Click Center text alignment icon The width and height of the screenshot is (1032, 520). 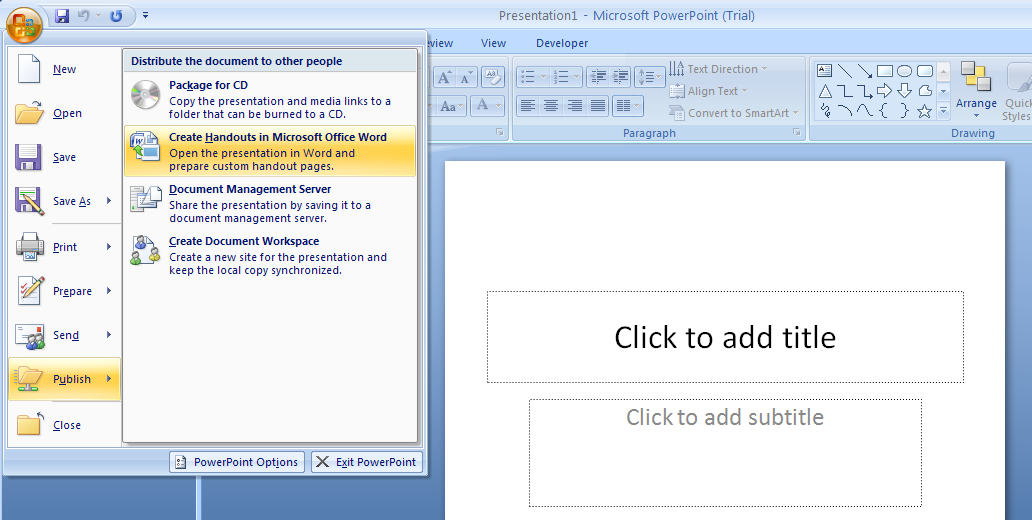pyautogui.click(x=552, y=106)
